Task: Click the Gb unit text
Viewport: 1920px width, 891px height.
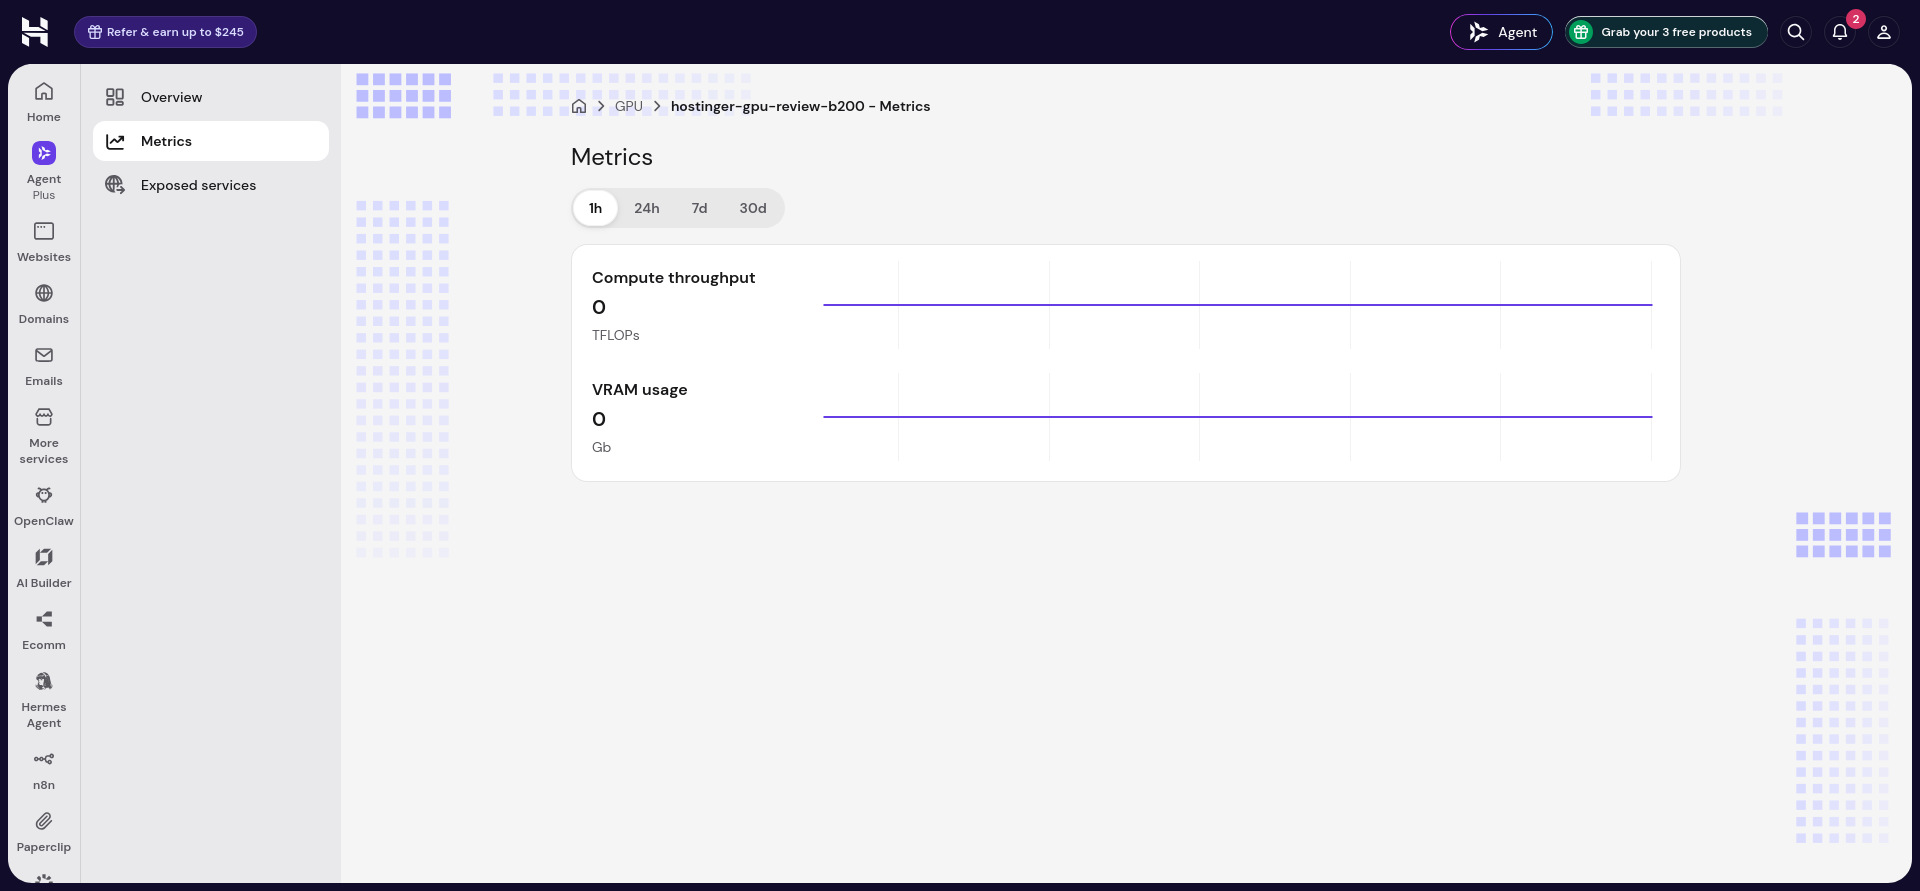Action: (x=601, y=447)
